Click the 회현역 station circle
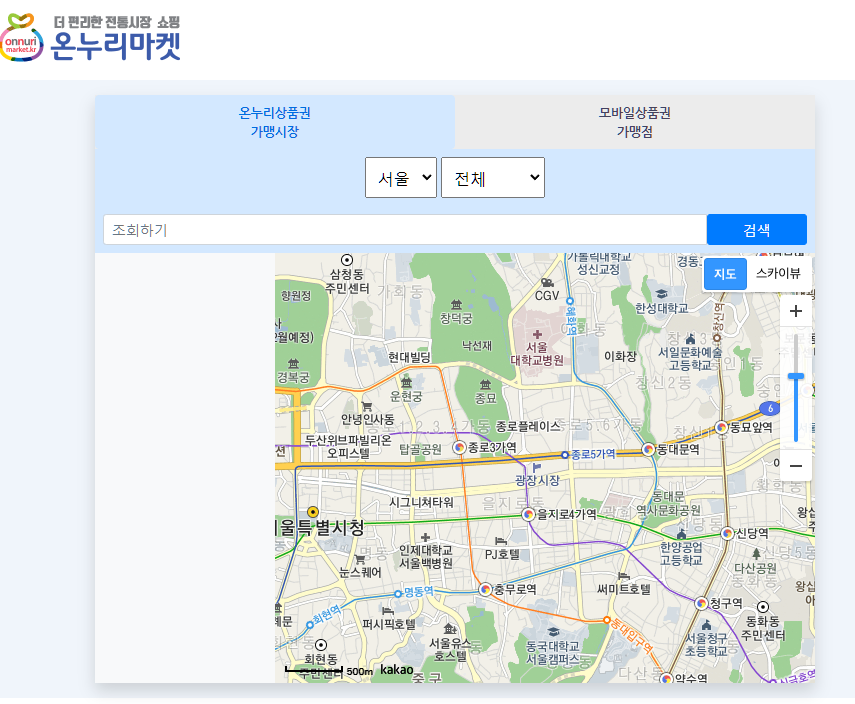This screenshot has height=704, width=855. click(310, 625)
